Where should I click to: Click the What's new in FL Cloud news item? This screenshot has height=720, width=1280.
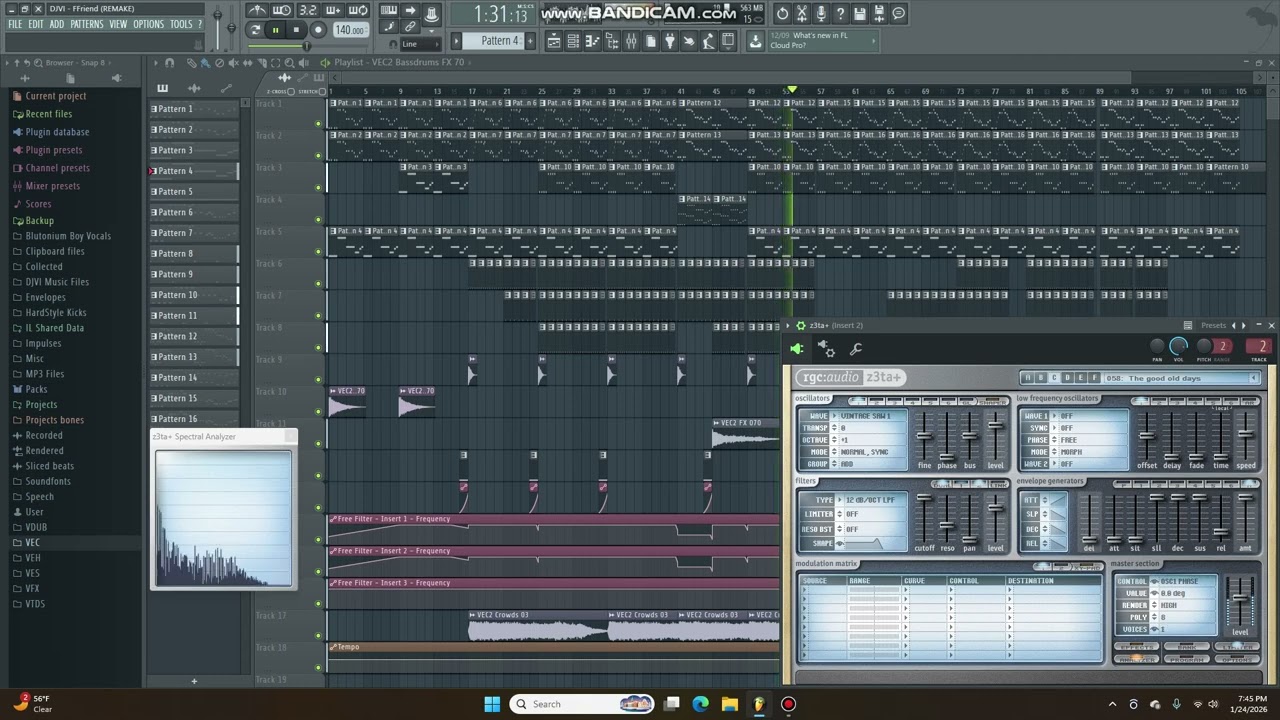tap(824, 41)
